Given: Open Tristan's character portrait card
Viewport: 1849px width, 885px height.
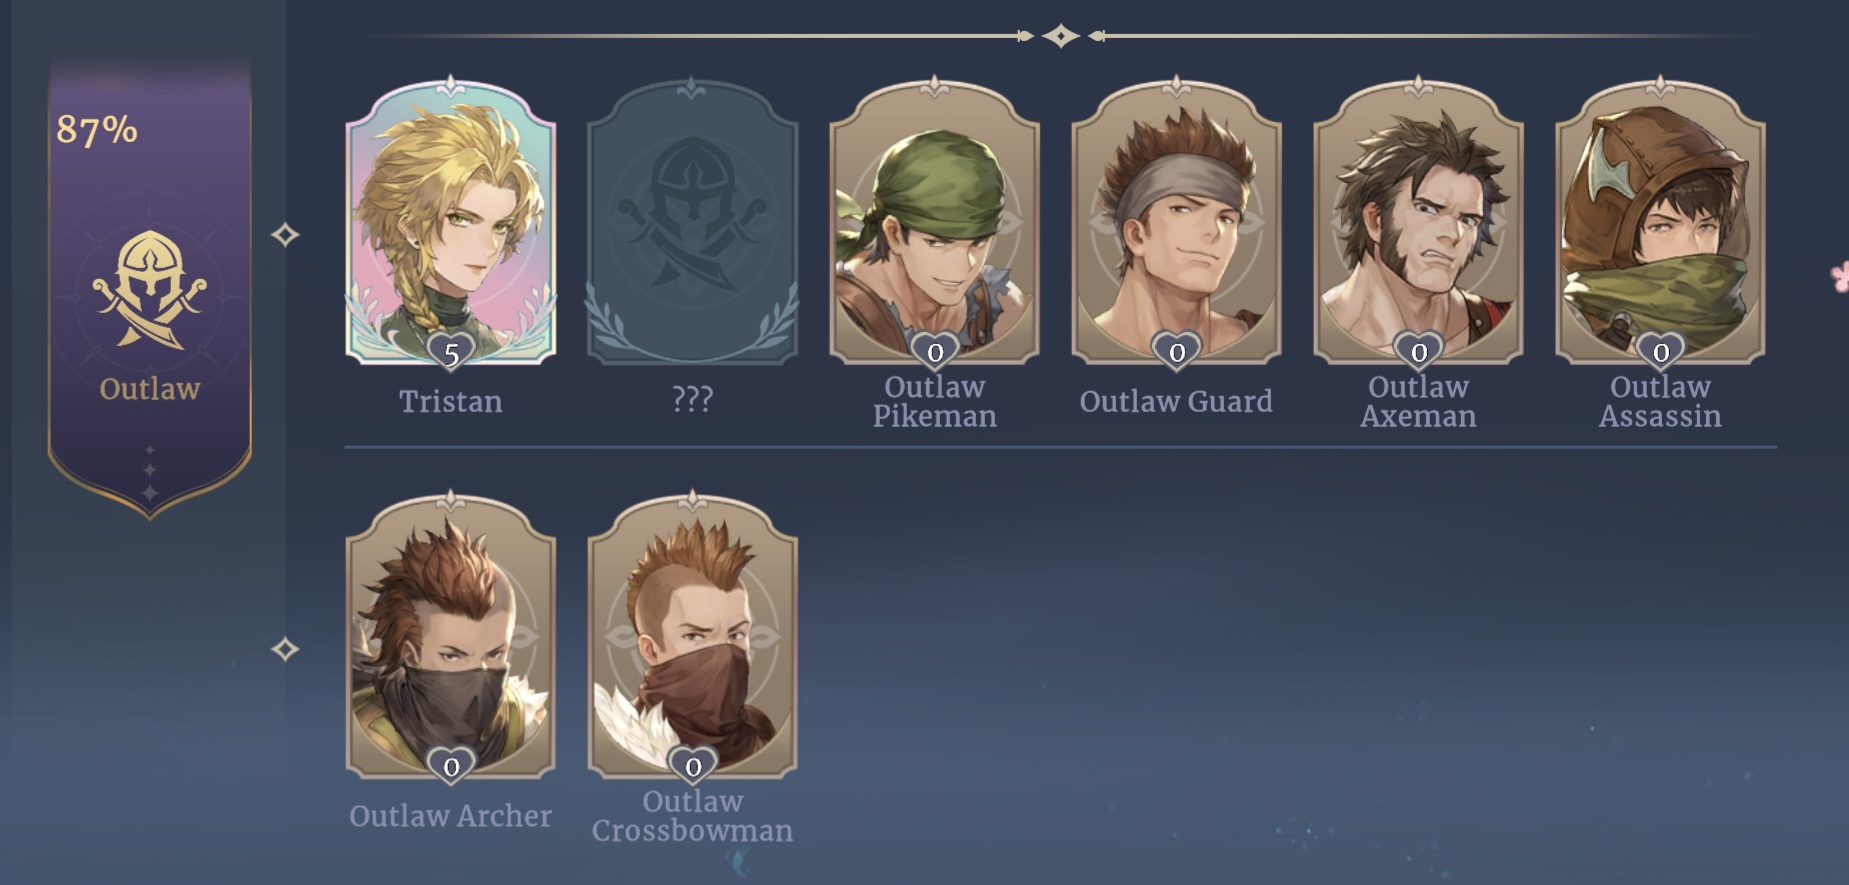Looking at the screenshot, I should coord(450,220).
